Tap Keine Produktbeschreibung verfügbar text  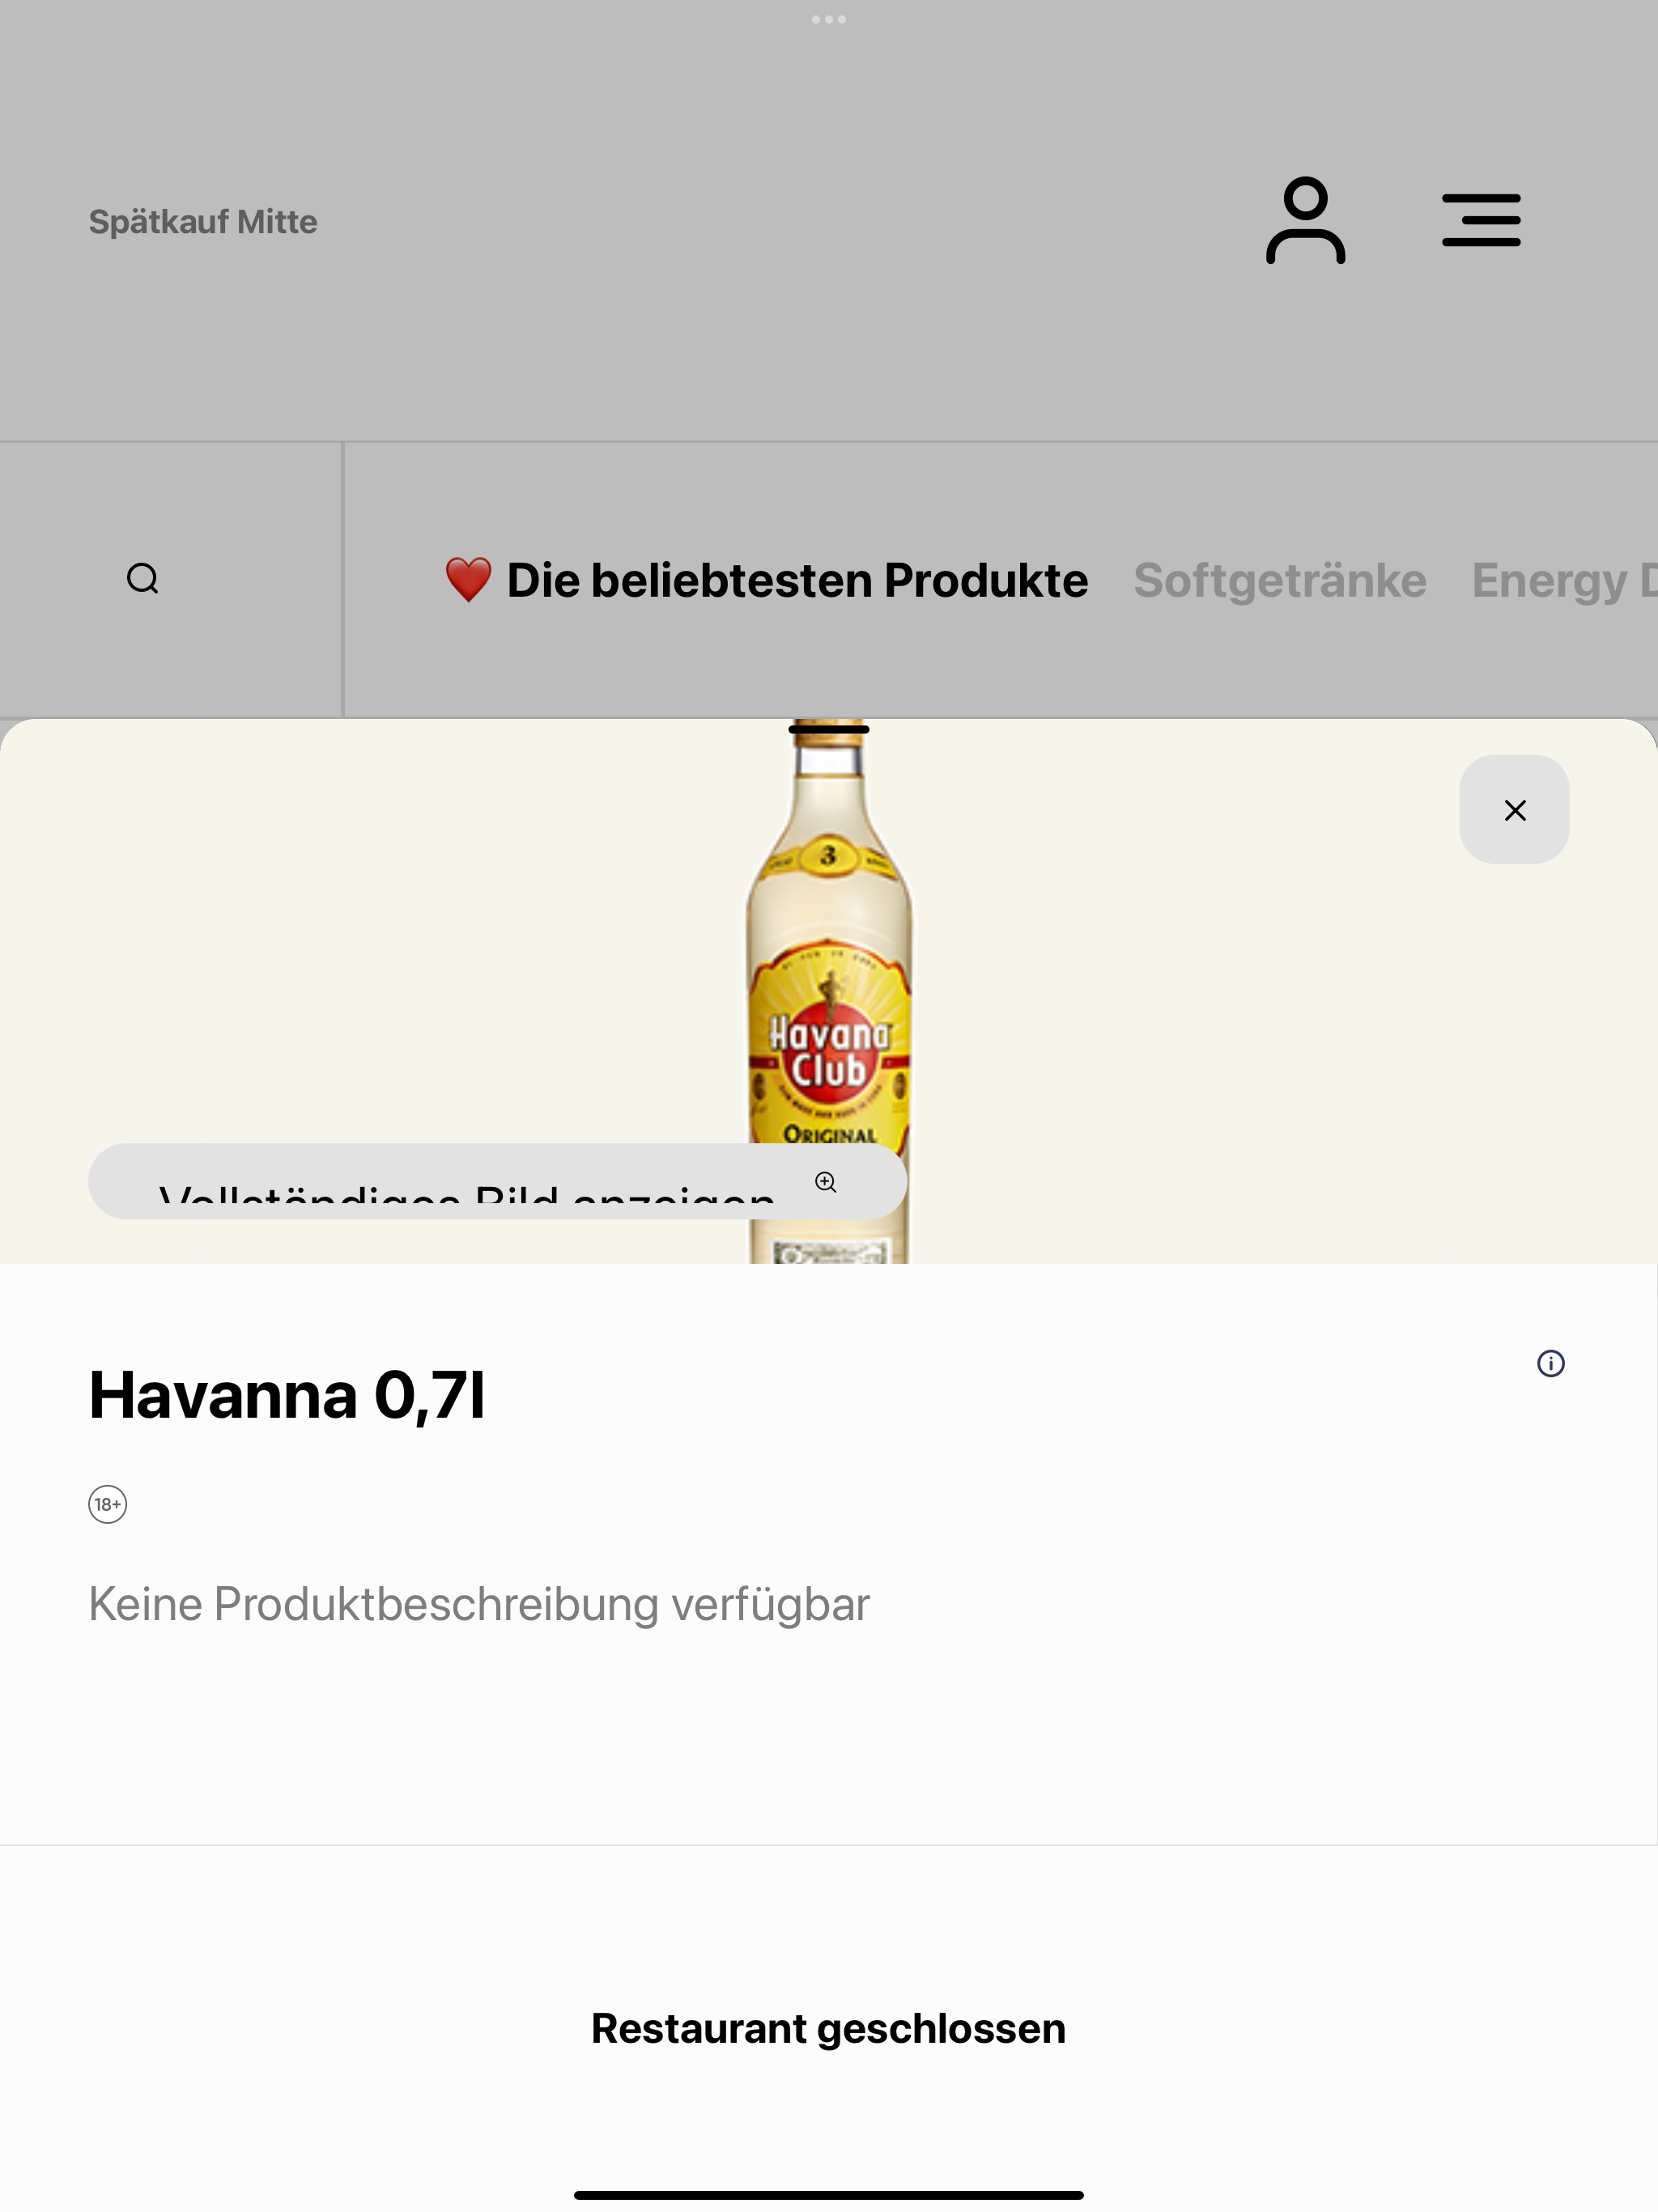tap(479, 1604)
